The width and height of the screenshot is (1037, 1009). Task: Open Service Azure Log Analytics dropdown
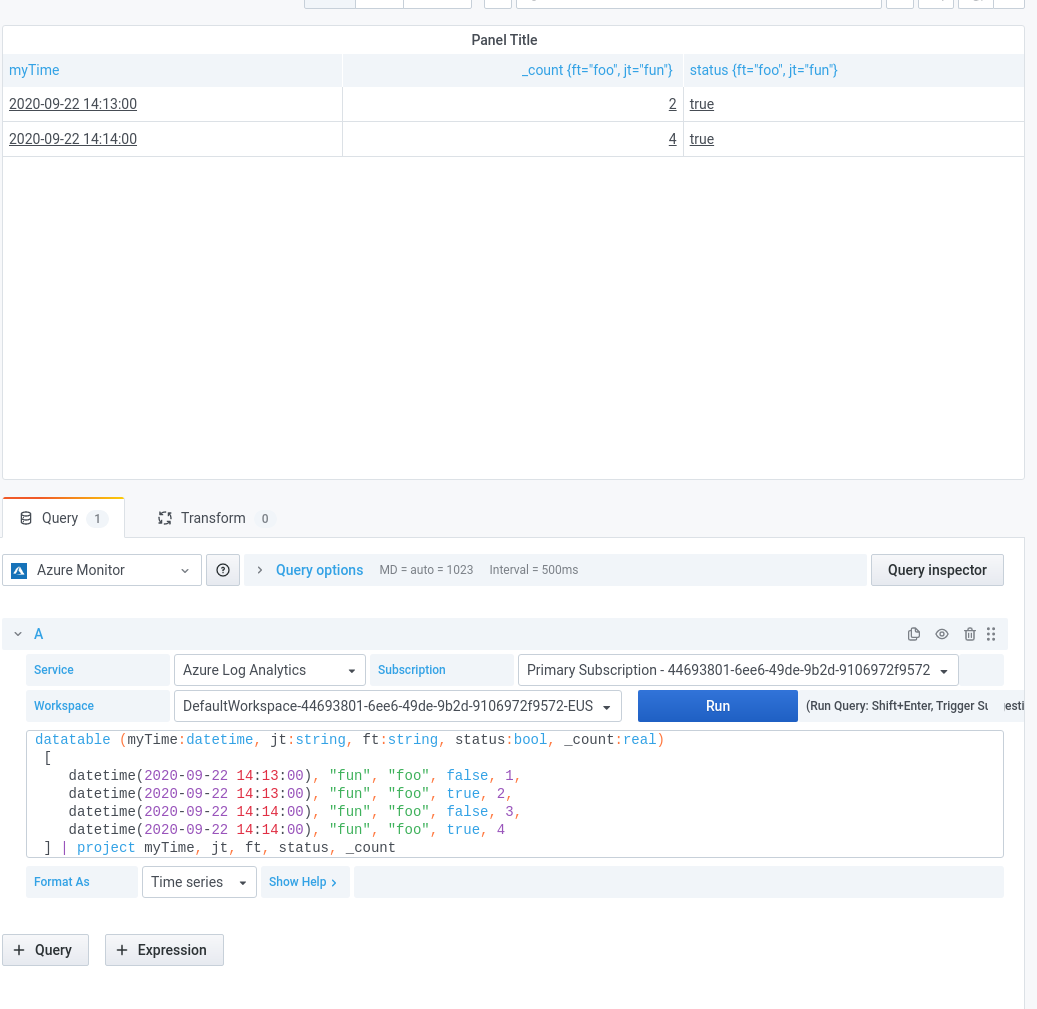tap(270, 670)
